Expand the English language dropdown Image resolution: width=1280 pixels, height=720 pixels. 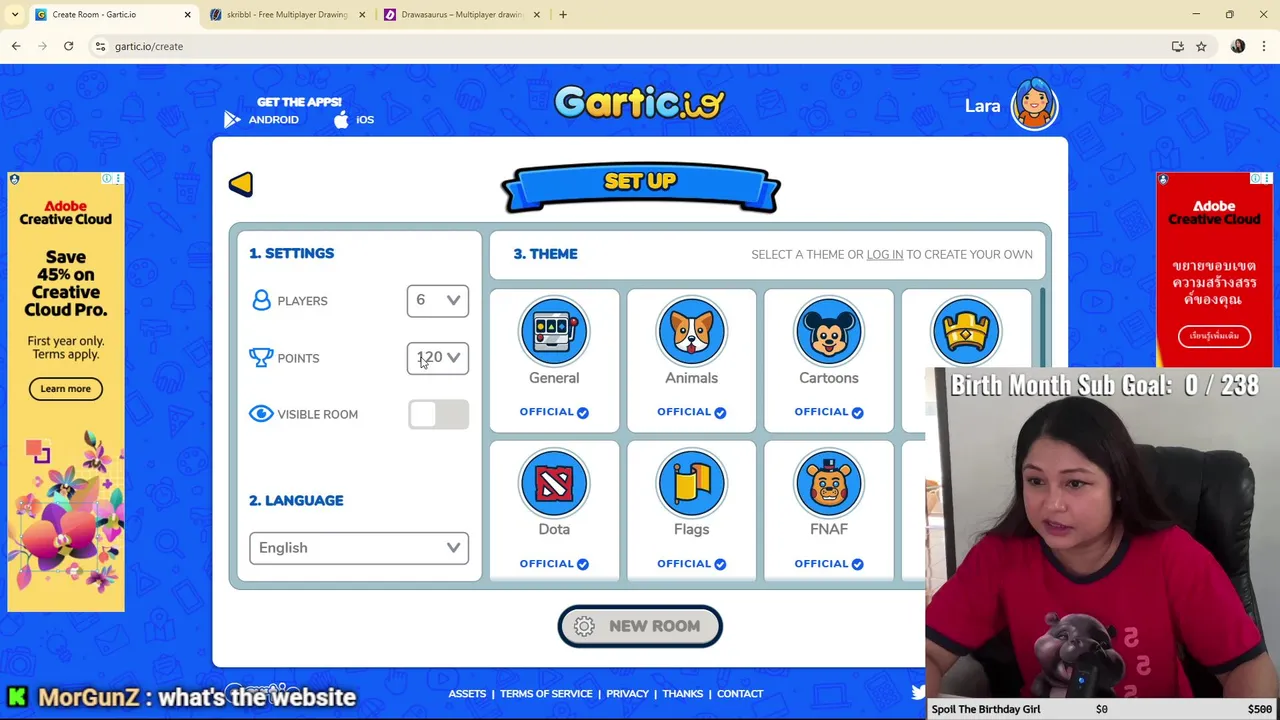click(359, 548)
